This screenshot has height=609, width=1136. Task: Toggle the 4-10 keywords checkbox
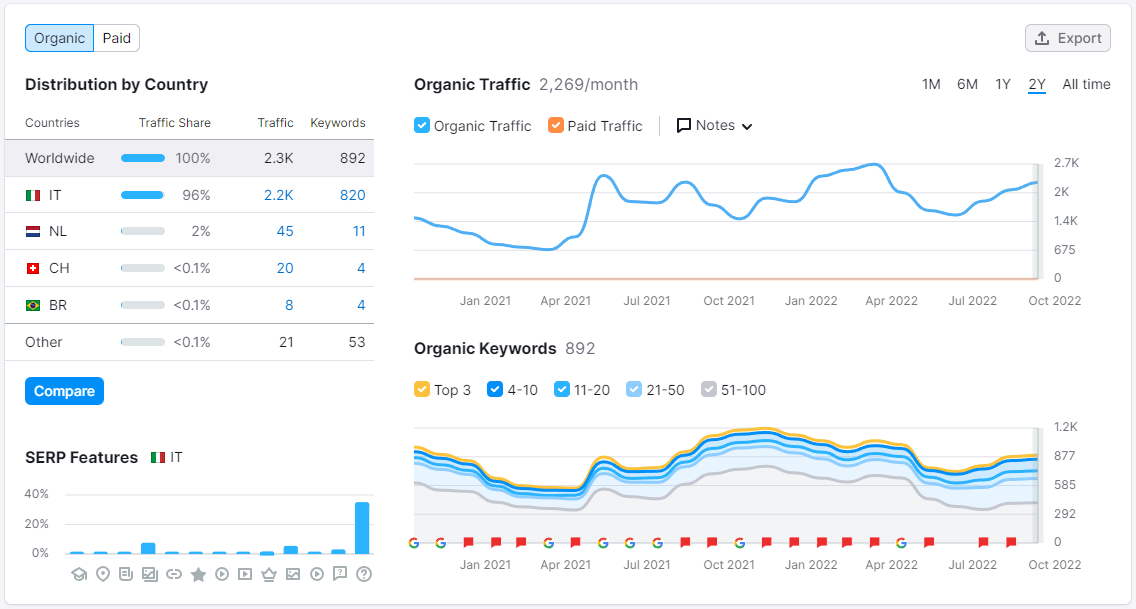[495, 390]
